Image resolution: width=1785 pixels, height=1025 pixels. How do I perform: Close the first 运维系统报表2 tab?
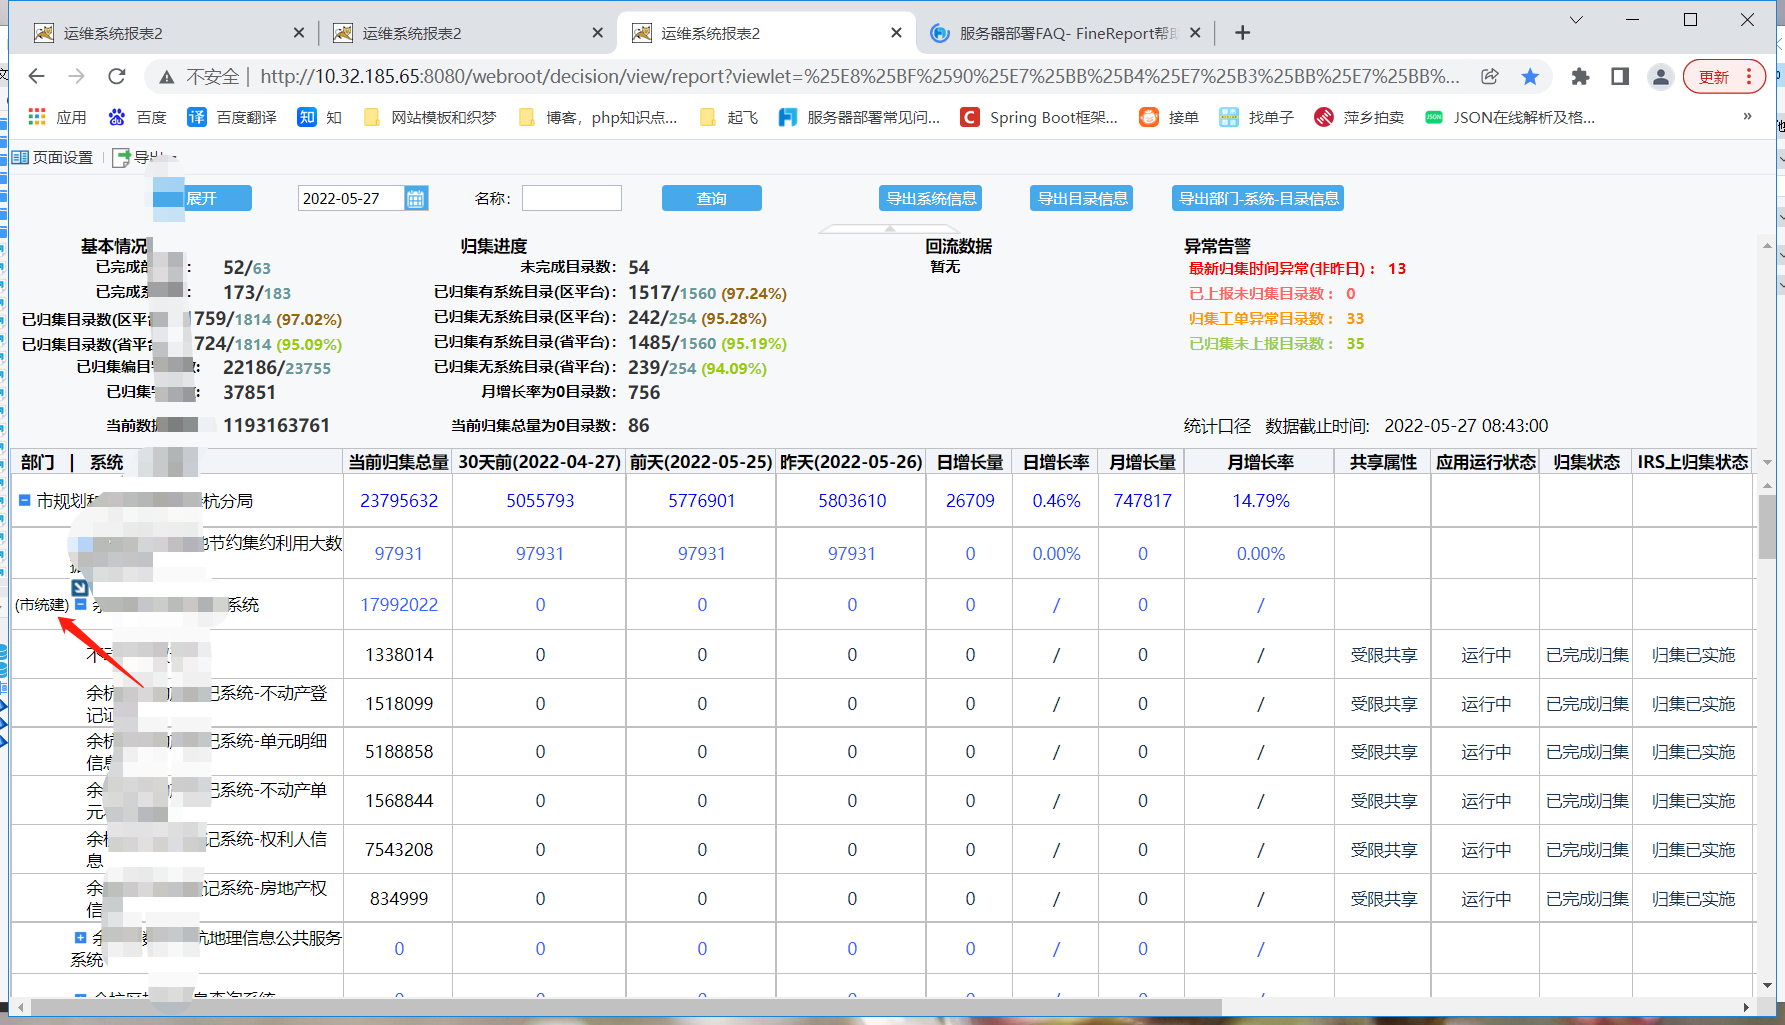298,33
